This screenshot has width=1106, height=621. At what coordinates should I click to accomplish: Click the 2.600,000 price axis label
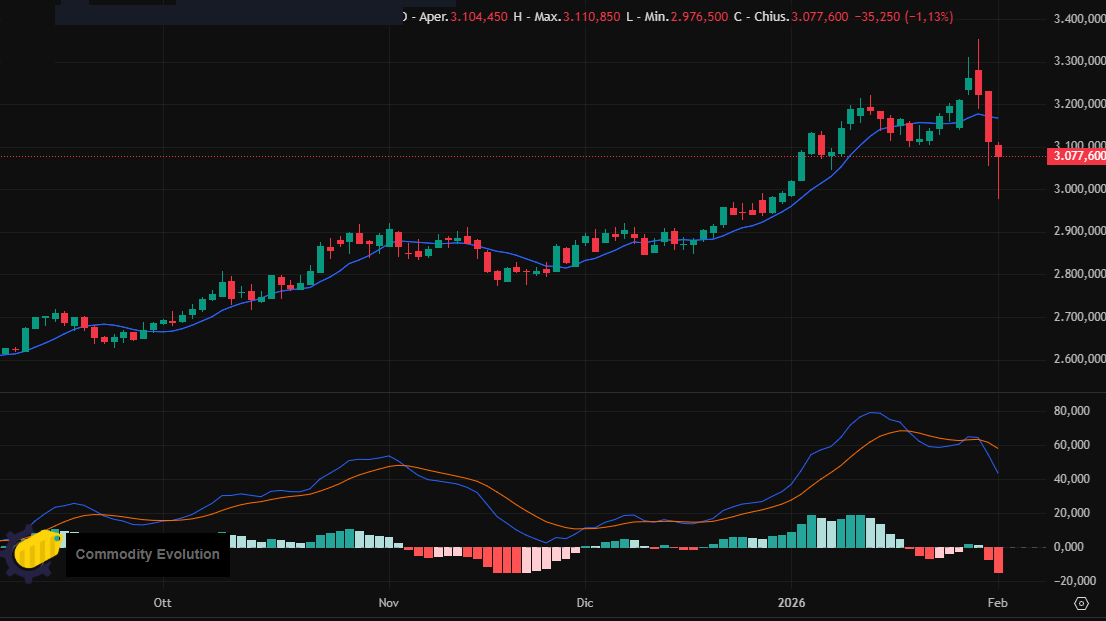click(1079, 360)
